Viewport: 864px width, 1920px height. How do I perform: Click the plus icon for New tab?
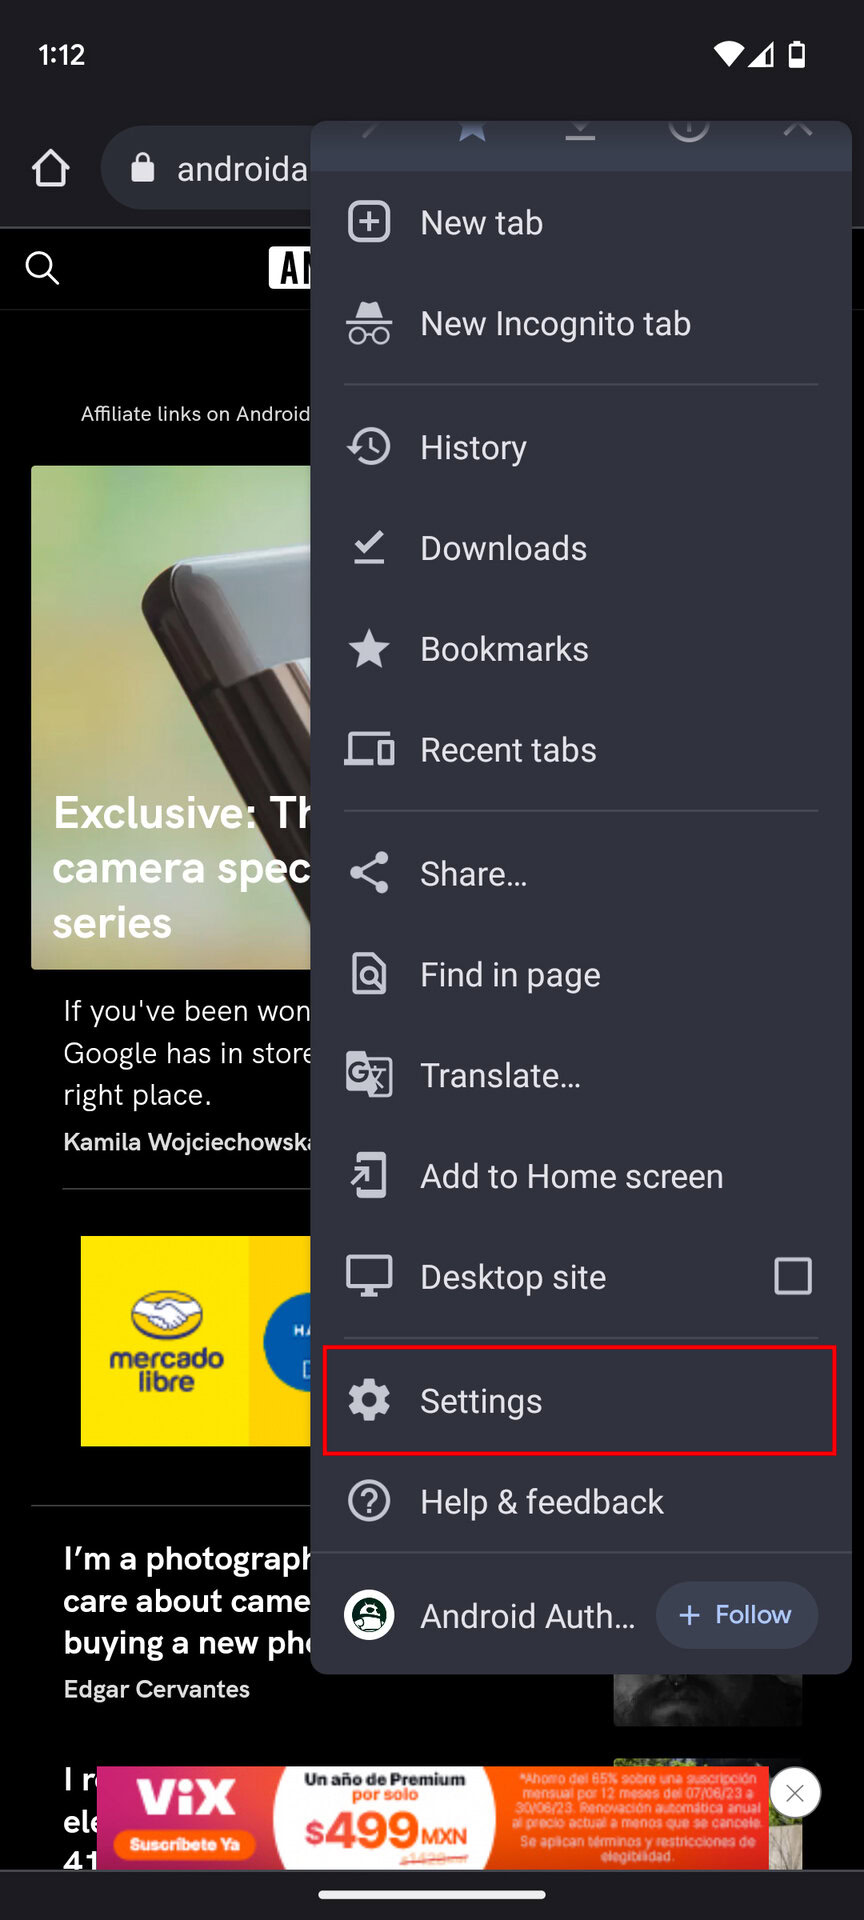(x=369, y=222)
